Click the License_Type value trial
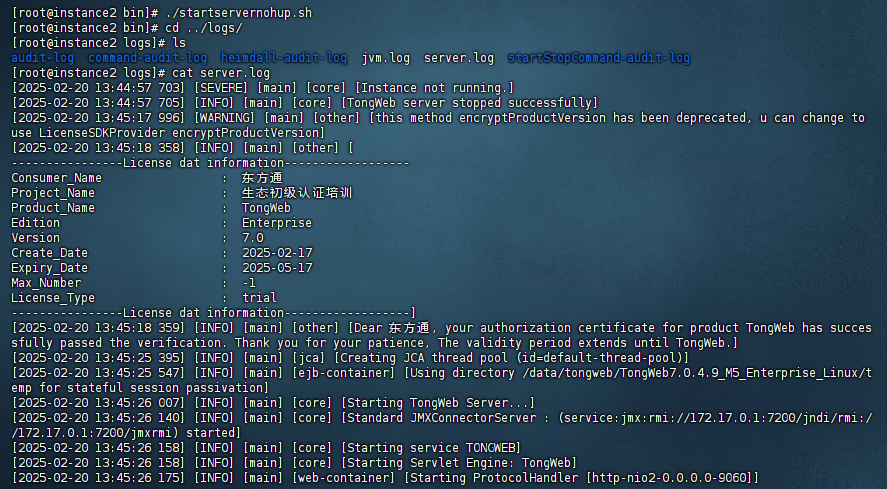Viewport: 887px width, 489px height. pyautogui.click(x=260, y=298)
